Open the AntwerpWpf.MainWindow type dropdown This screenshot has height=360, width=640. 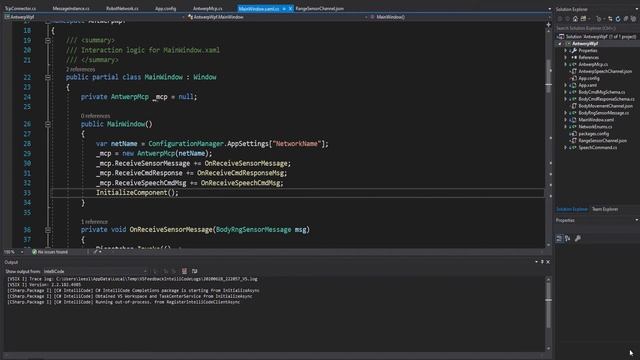278,17
